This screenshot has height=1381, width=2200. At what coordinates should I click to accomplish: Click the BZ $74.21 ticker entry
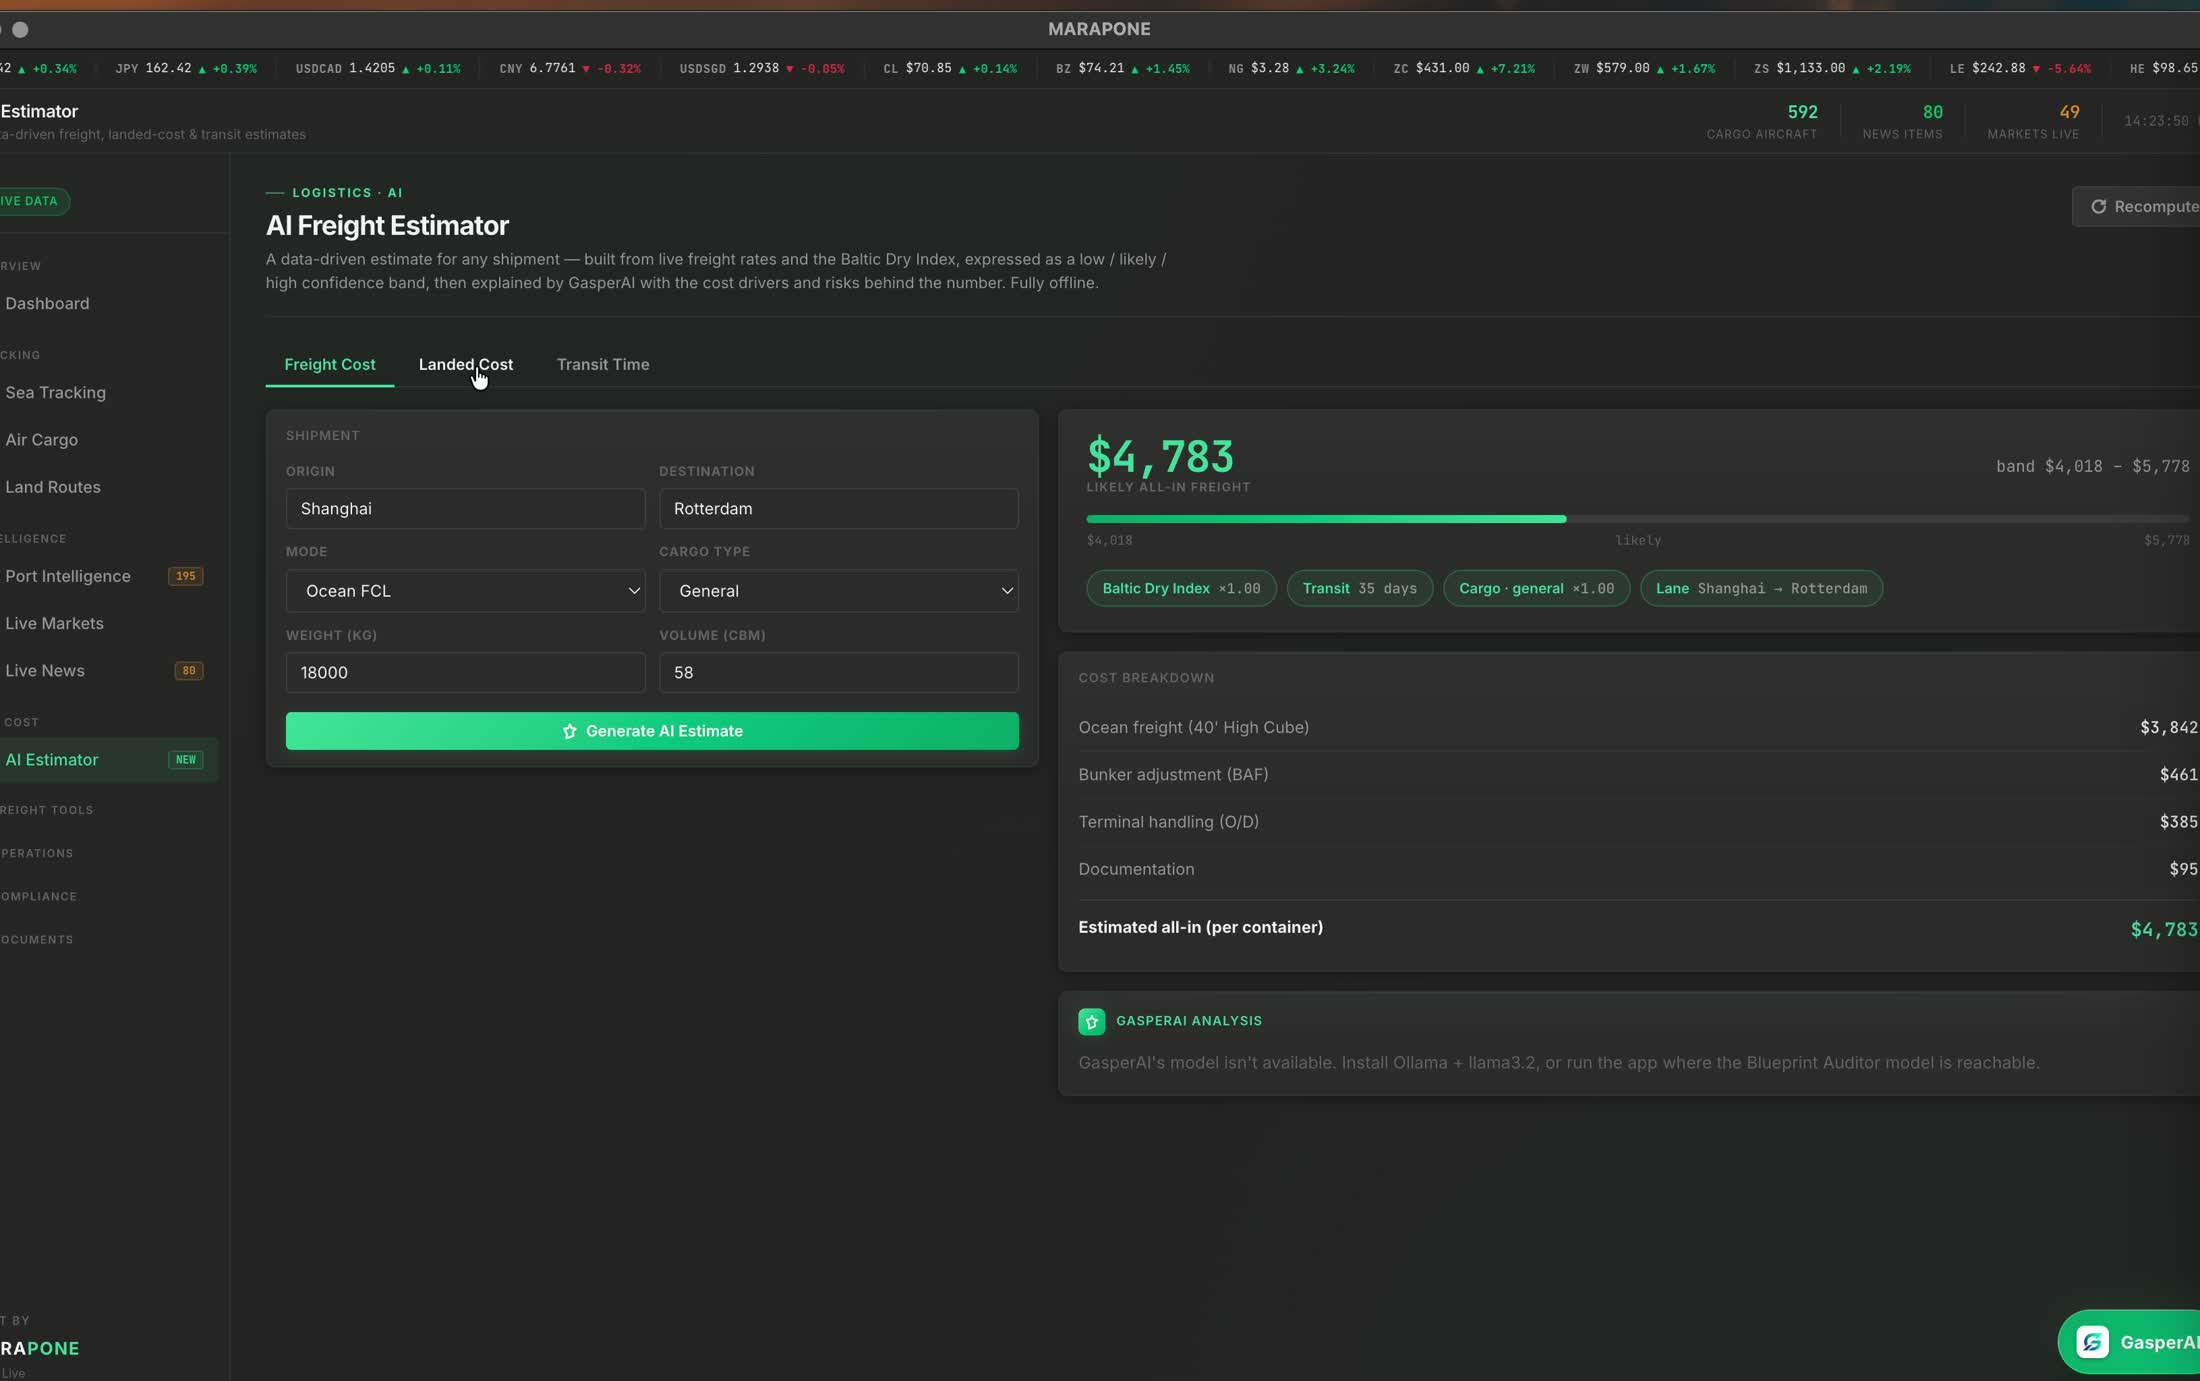pos(1123,68)
